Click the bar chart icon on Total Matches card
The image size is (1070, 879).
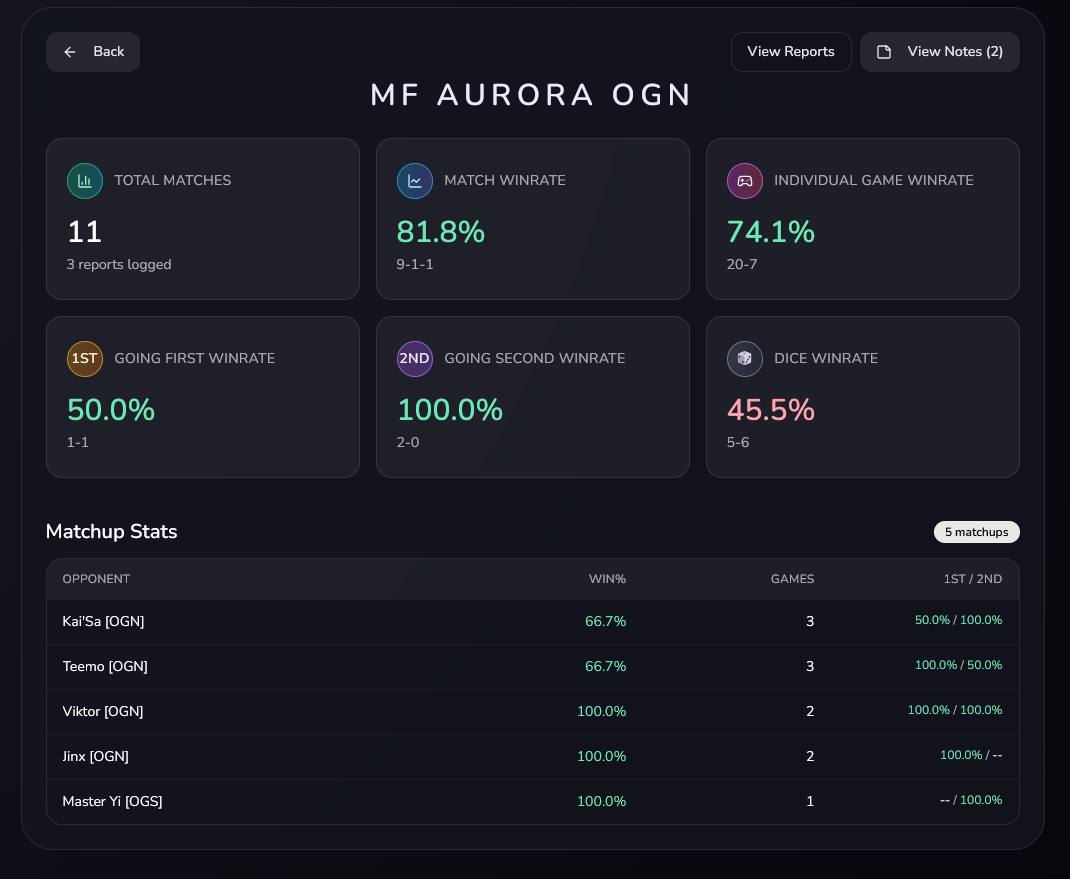tap(84, 180)
